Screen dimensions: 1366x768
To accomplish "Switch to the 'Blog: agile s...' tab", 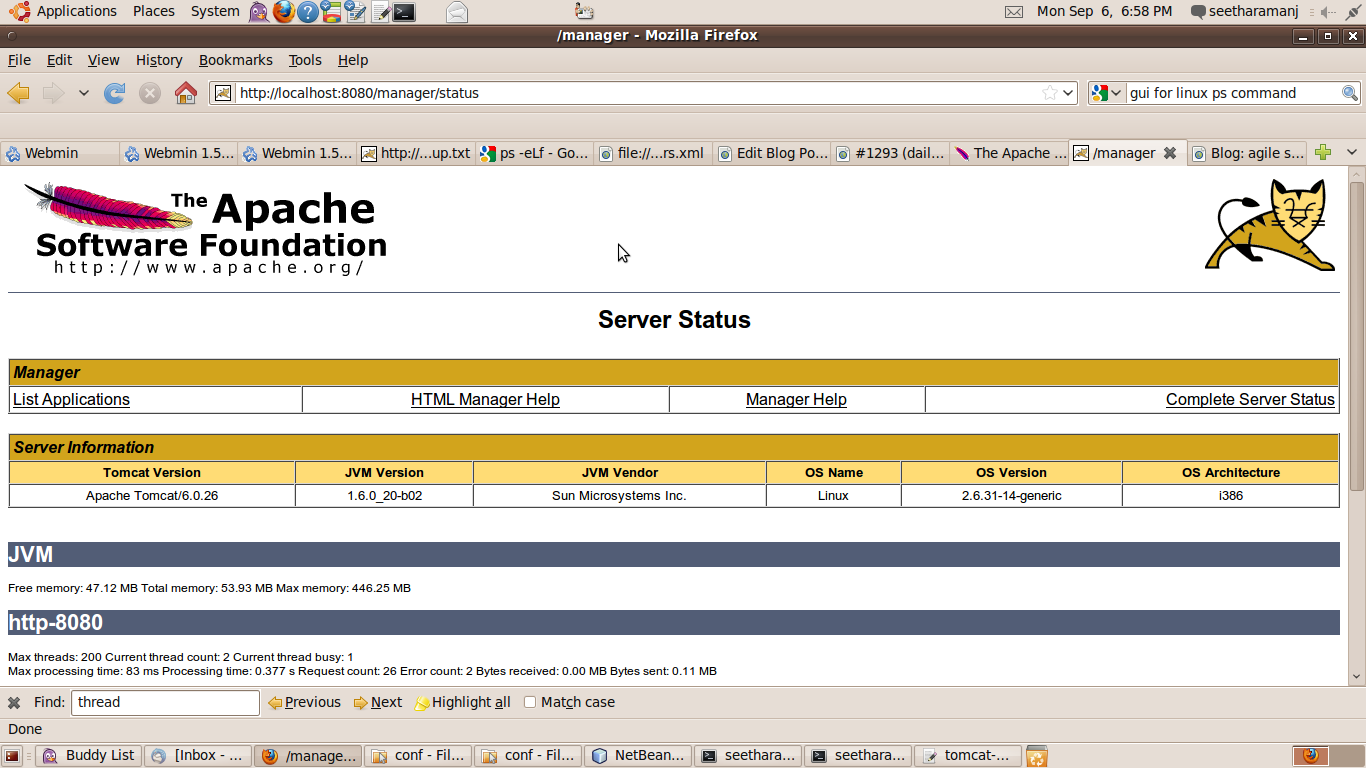I will (x=1247, y=153).
